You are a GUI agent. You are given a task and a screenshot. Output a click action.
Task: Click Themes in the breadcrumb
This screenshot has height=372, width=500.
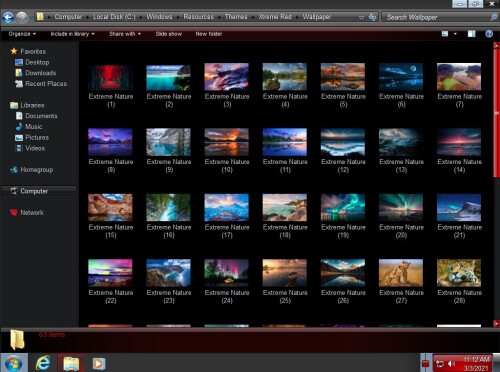236,17
